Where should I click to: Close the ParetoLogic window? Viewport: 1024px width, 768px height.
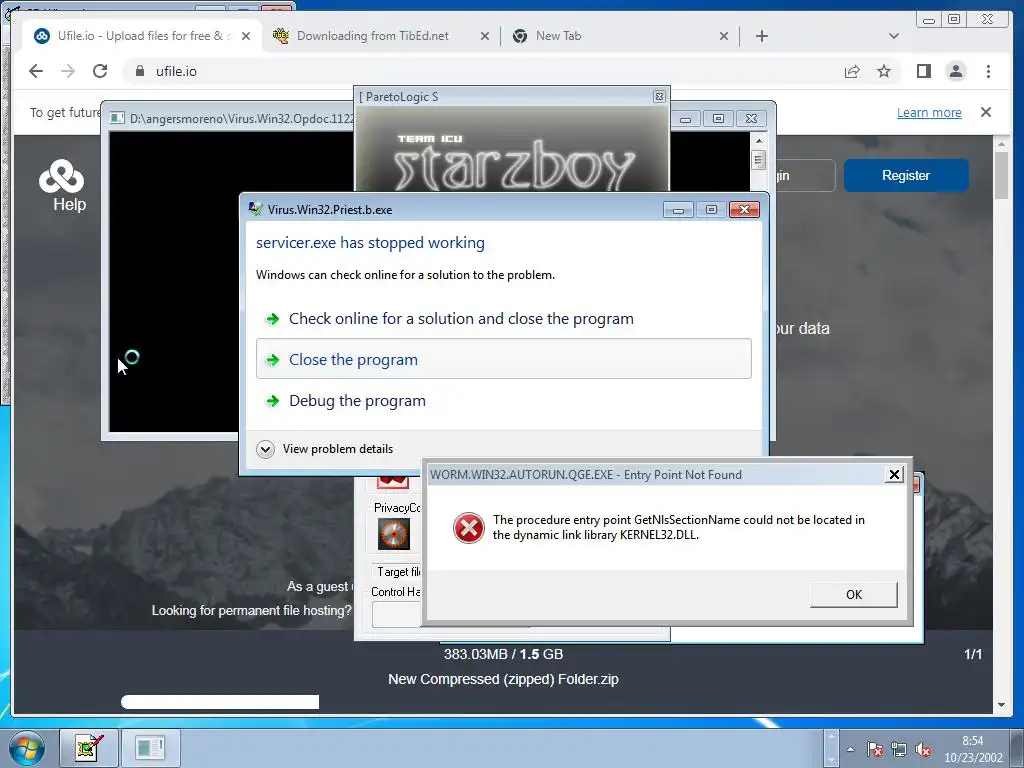pyautogui.click(x=659, y=96)
